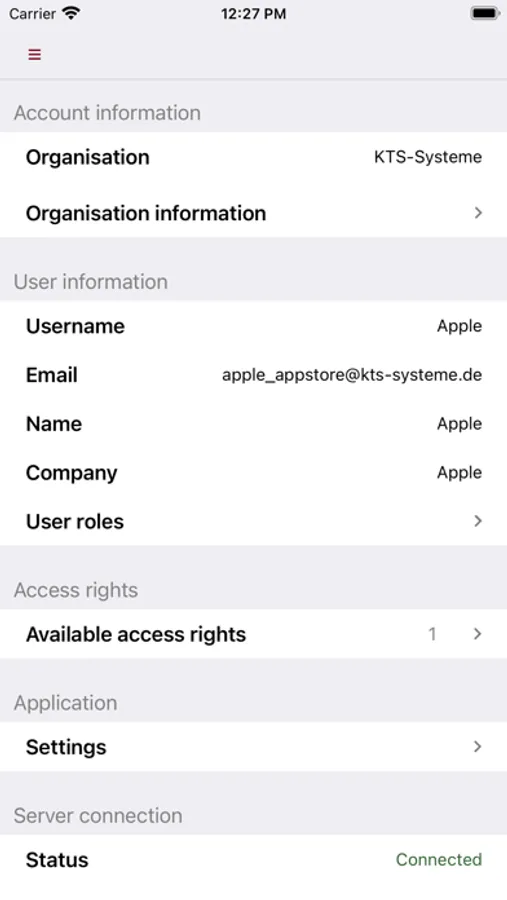Viewport: 507px width, 900px height.
Task: Open the Settings entry
Action: click(253, 746)
